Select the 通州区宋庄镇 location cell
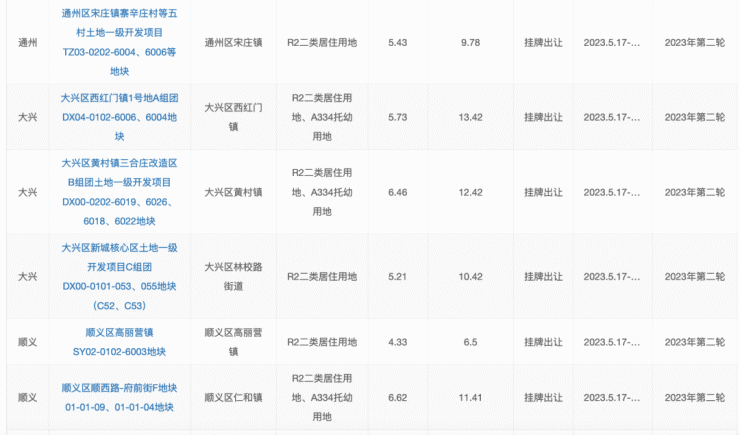 pos(233,43)
